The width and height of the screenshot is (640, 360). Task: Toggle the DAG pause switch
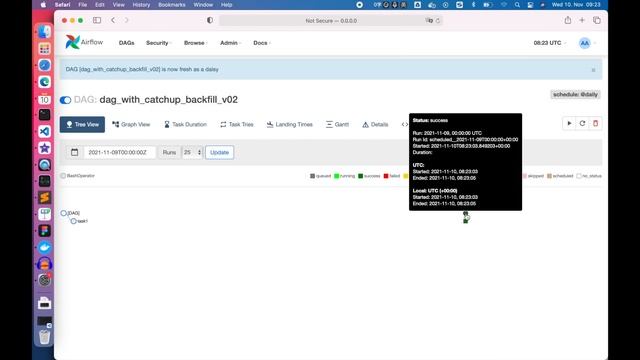[65, 100]
